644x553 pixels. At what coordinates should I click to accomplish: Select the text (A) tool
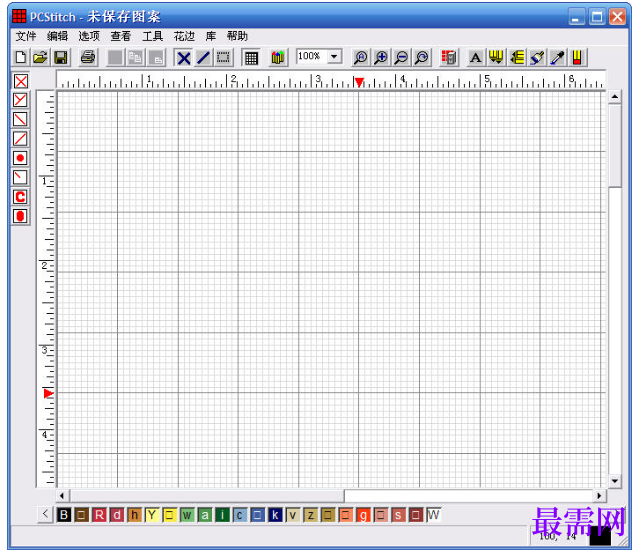point(476,58)
